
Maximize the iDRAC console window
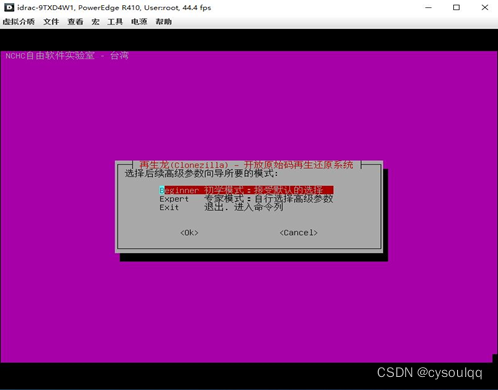(456, 7)
